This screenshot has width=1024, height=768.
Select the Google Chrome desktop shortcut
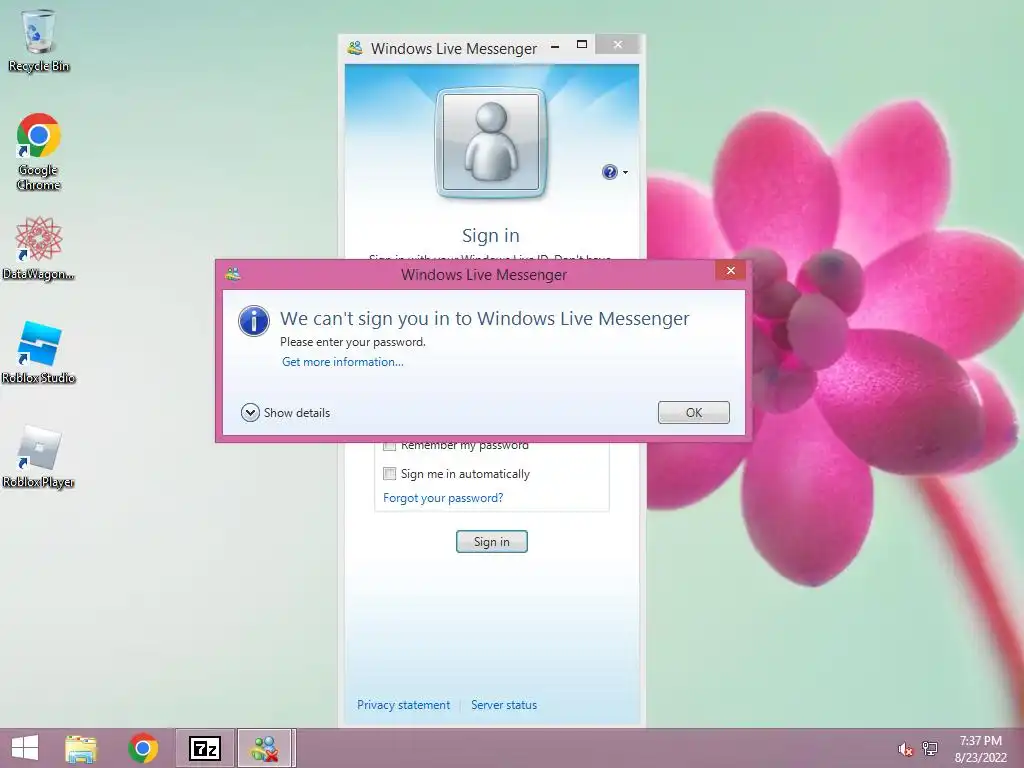39,152
